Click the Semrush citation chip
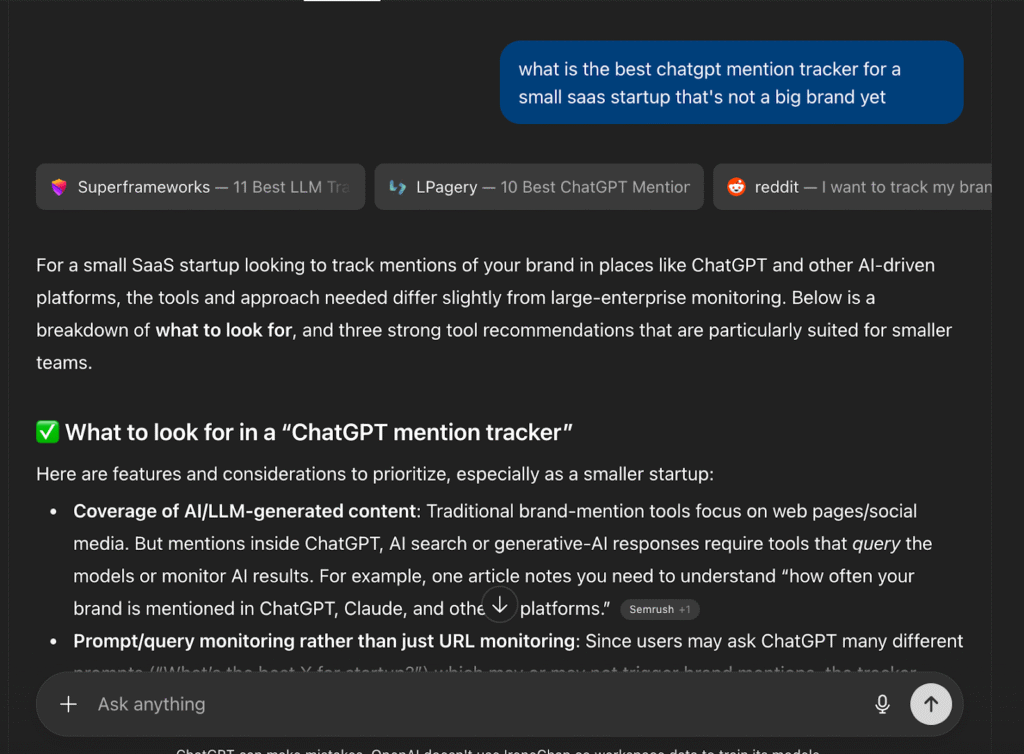 click(x=651, y=609)
